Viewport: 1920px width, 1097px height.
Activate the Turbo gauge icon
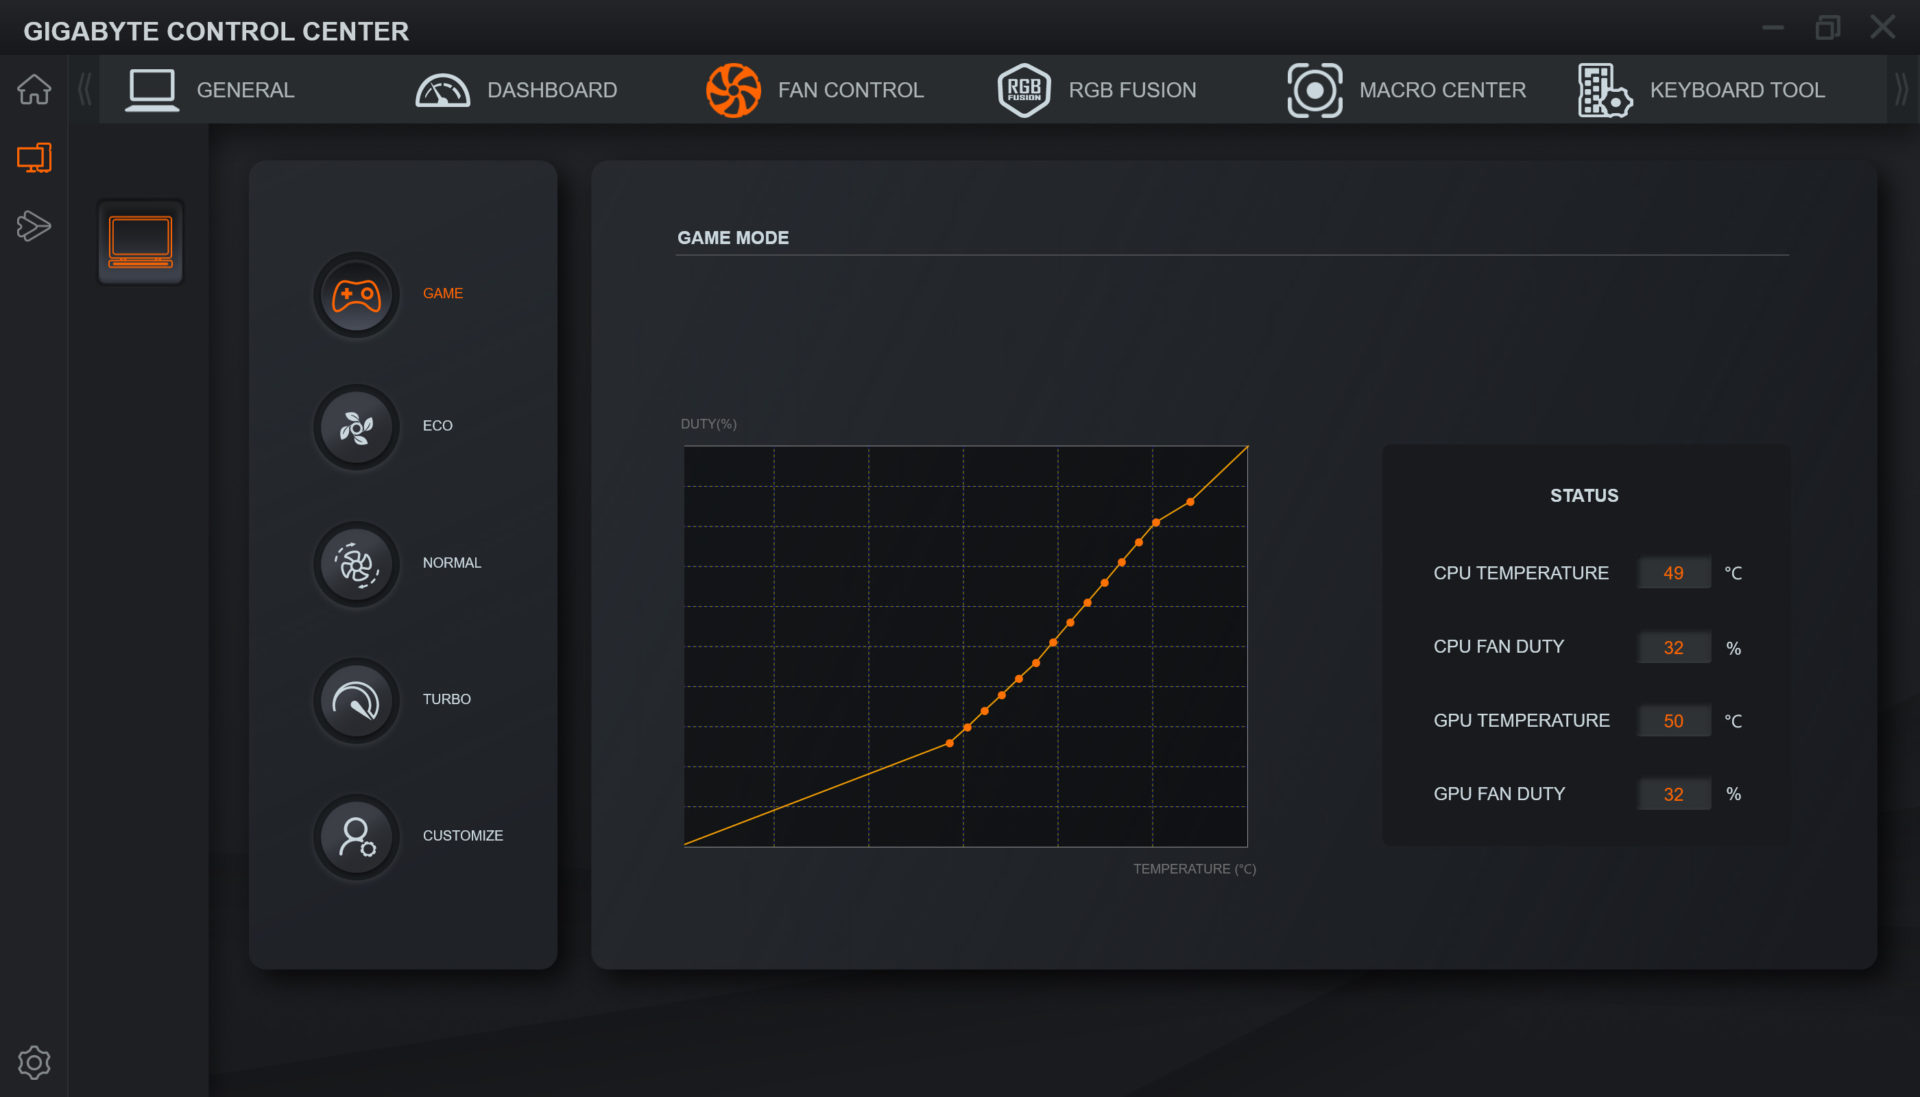click(x=356, y=700)
